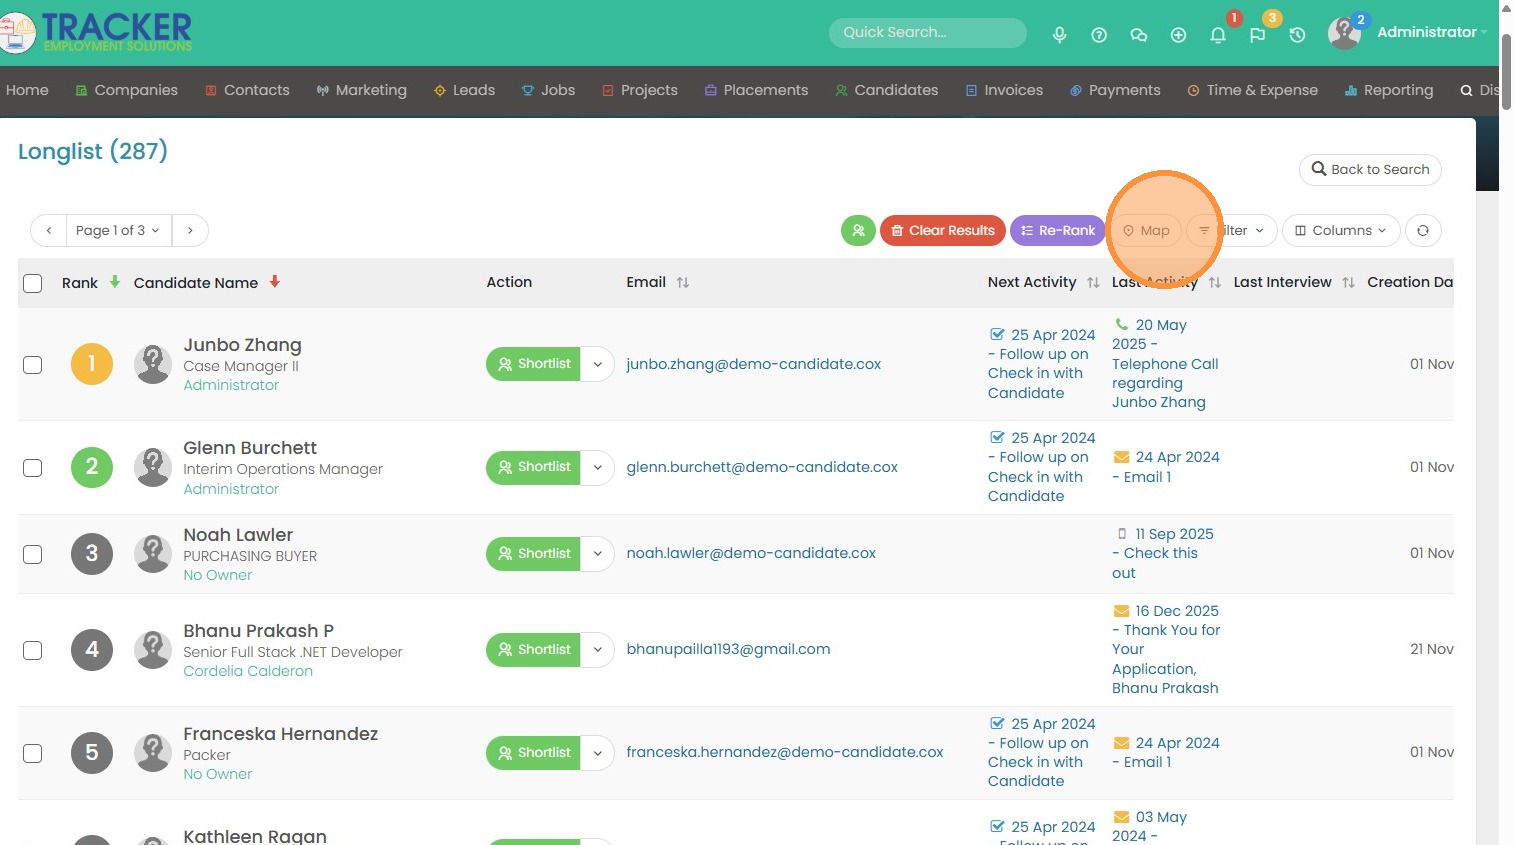Open the Page 1 of 3 selector
The image size is (1514, 845).
118,231
